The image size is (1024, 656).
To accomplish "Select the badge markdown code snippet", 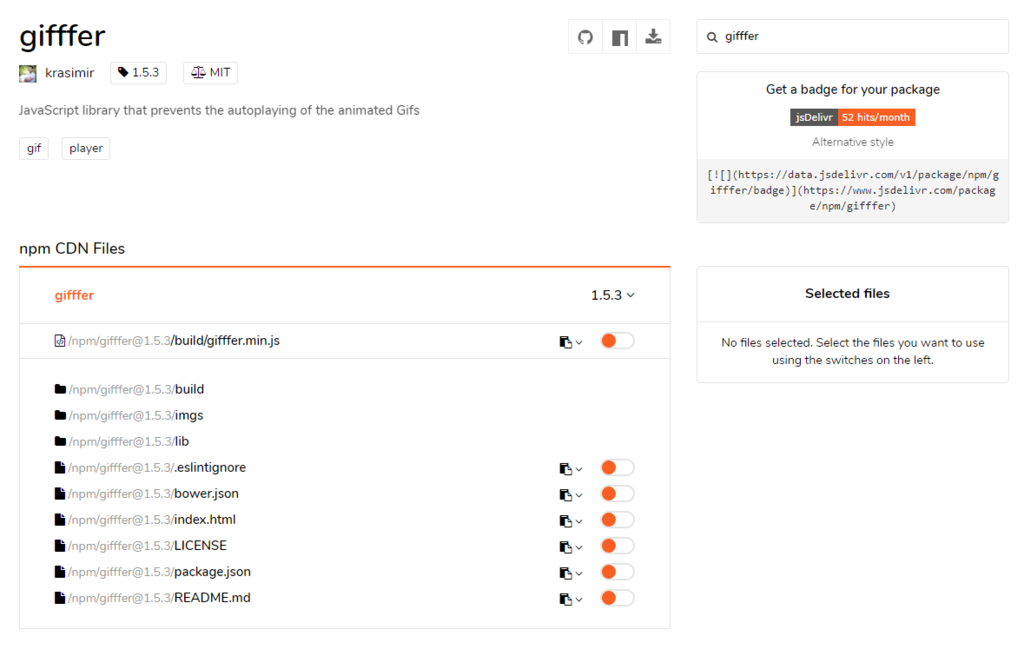I will click(x=852, y=190).
